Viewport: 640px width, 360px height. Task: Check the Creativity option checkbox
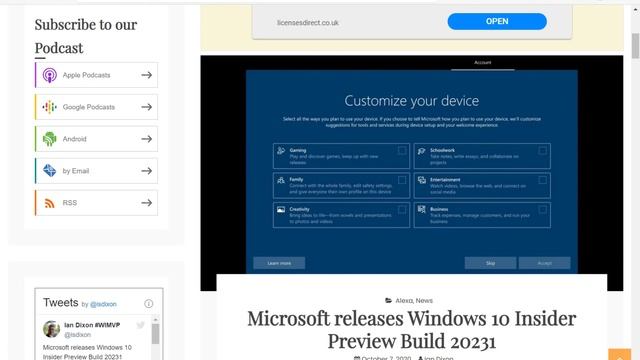tap(402, 210)
